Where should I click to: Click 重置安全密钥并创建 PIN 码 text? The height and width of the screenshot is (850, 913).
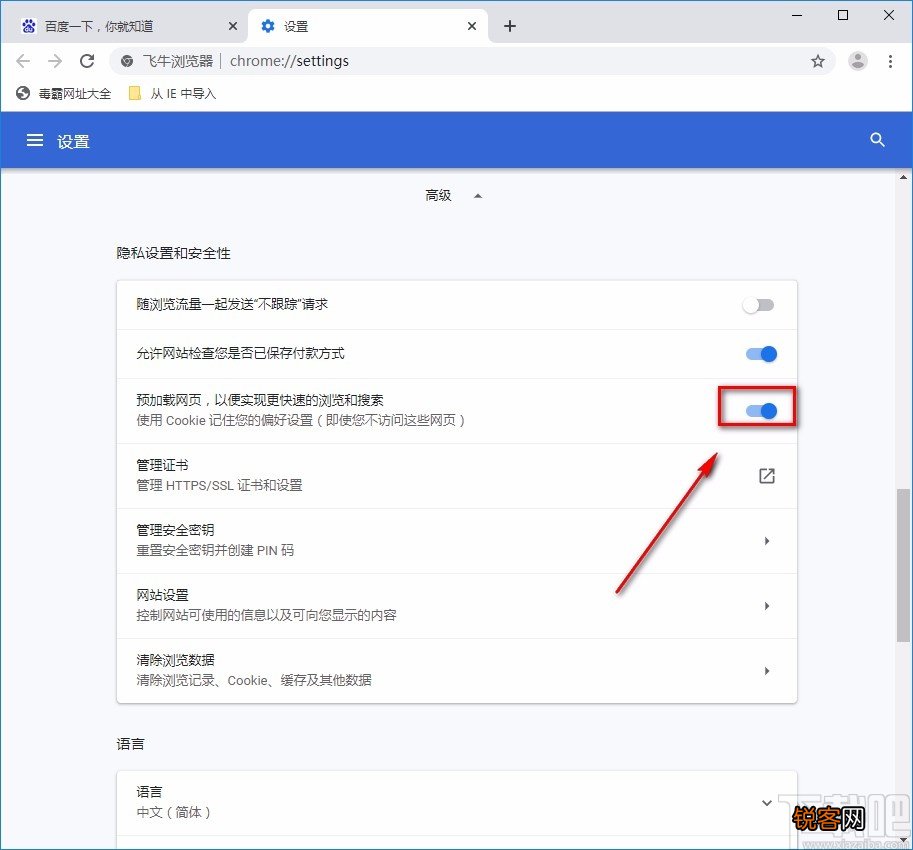coord(215,550)
